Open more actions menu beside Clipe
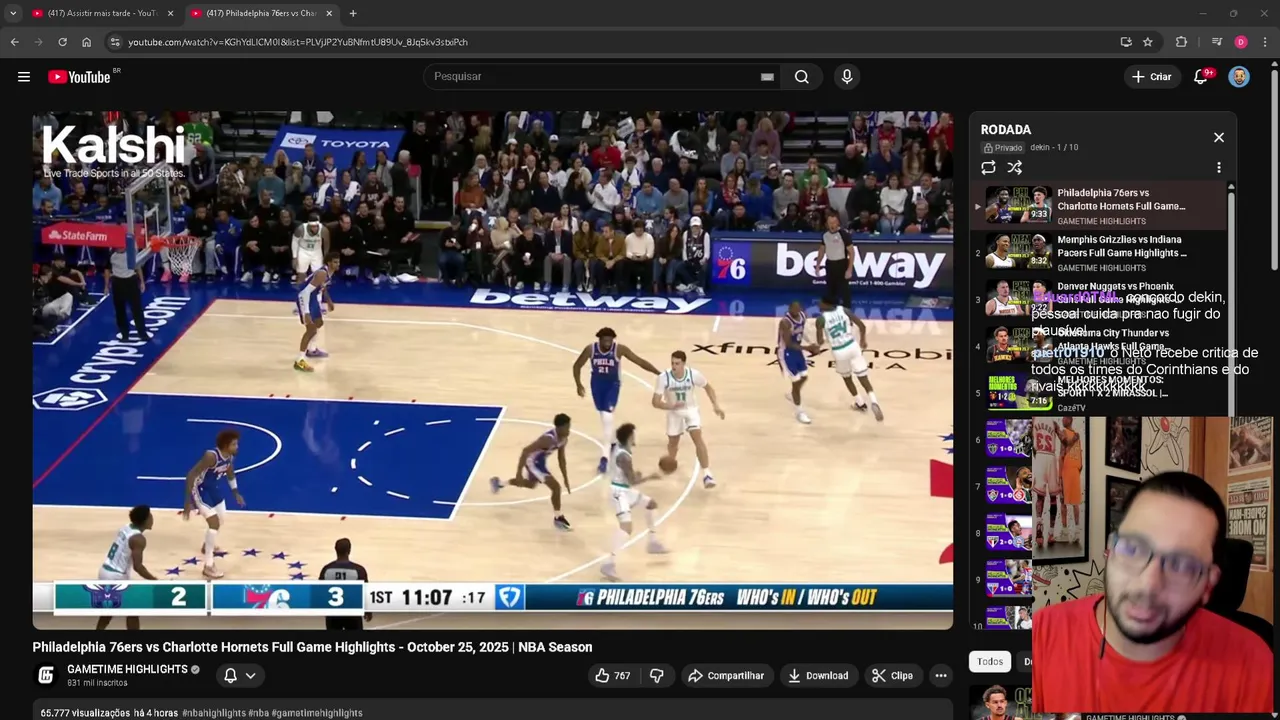1280x720 pixels. [940, 676]
